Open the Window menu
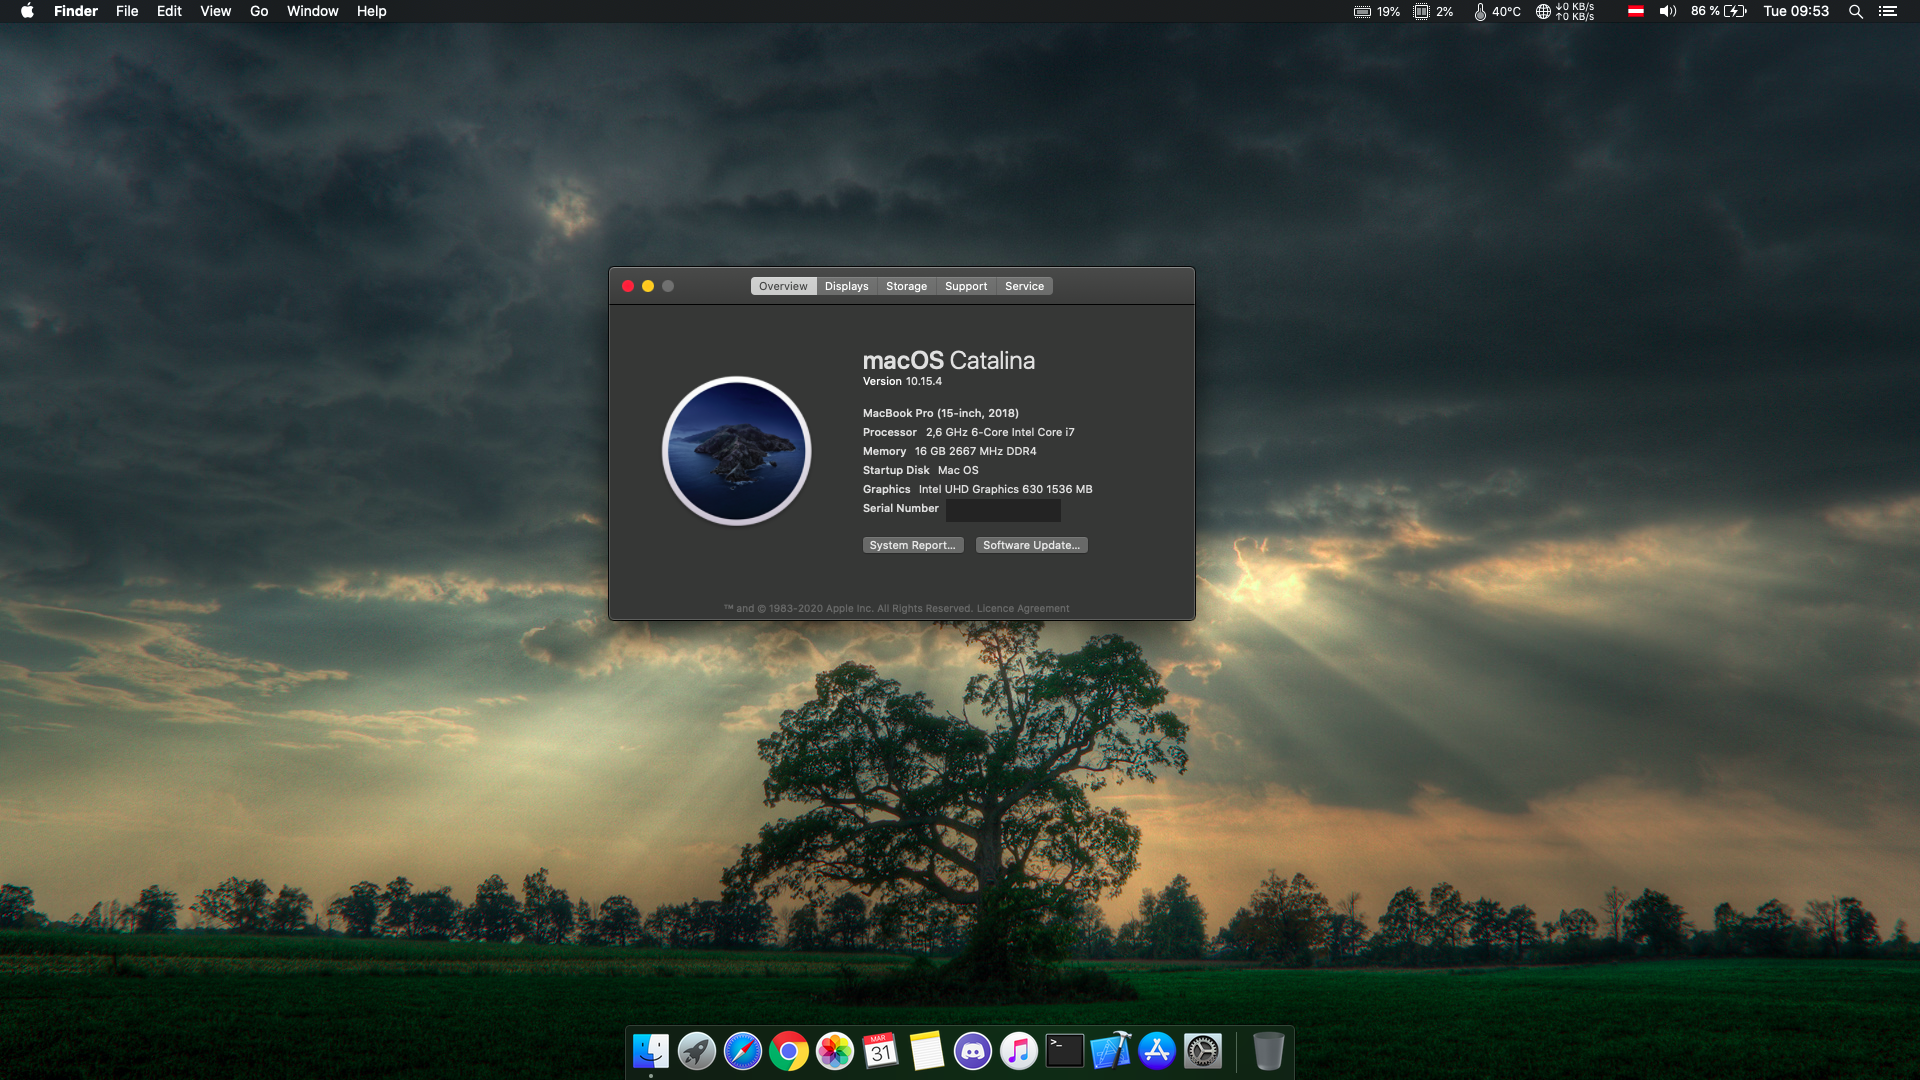 tap(312, 11)
